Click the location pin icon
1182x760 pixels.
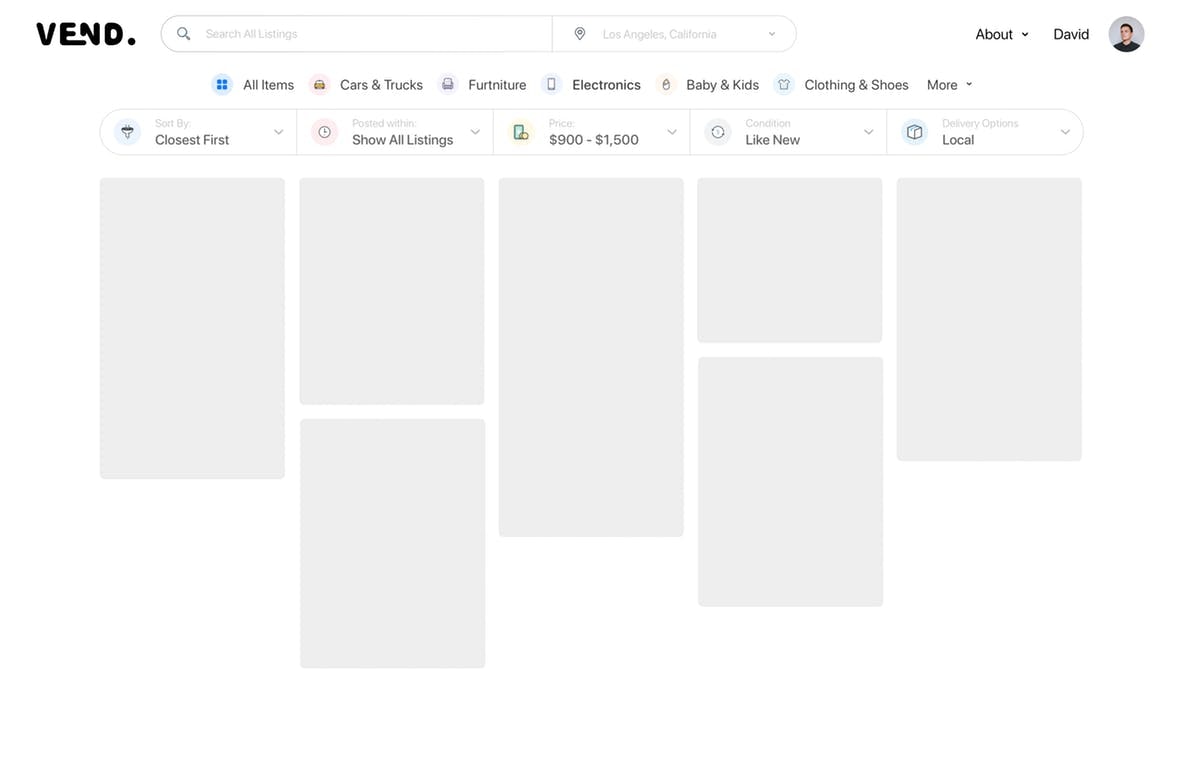coord(580,34)
